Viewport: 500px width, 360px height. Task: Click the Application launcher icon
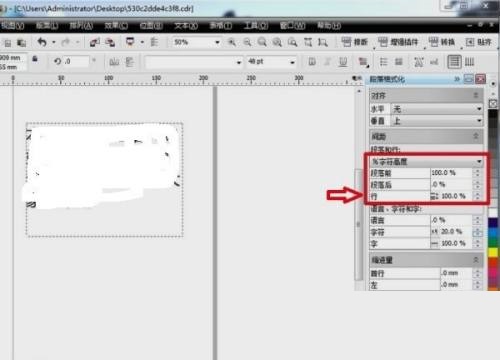[130, 42]
